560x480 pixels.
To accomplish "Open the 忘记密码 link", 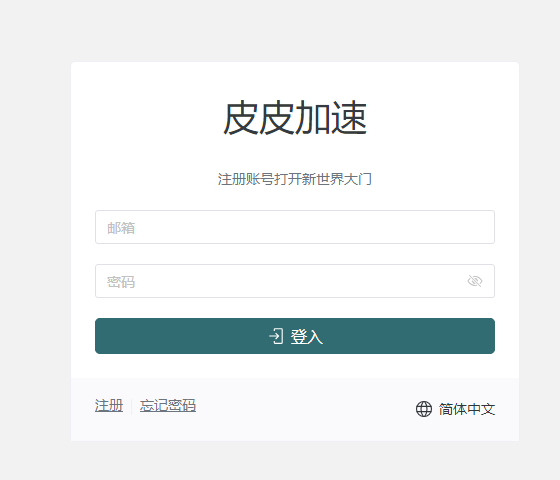I will coord(168,406).
